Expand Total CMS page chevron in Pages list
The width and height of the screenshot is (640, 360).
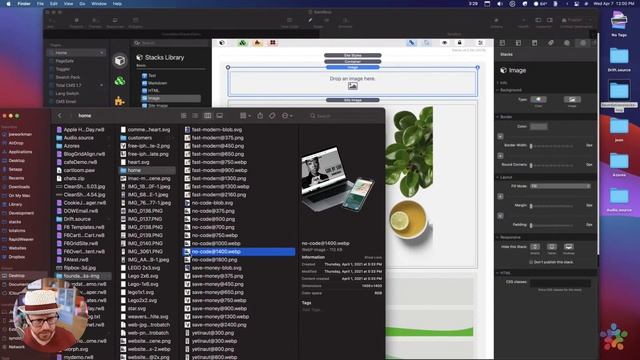(x=101, y=85)
